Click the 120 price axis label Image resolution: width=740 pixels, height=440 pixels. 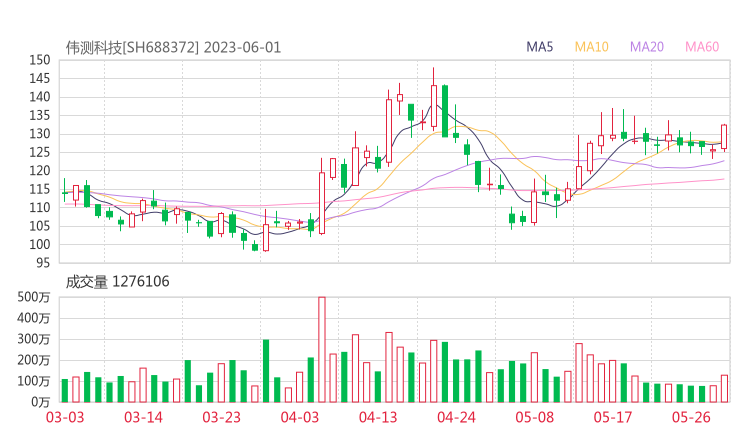40,170
